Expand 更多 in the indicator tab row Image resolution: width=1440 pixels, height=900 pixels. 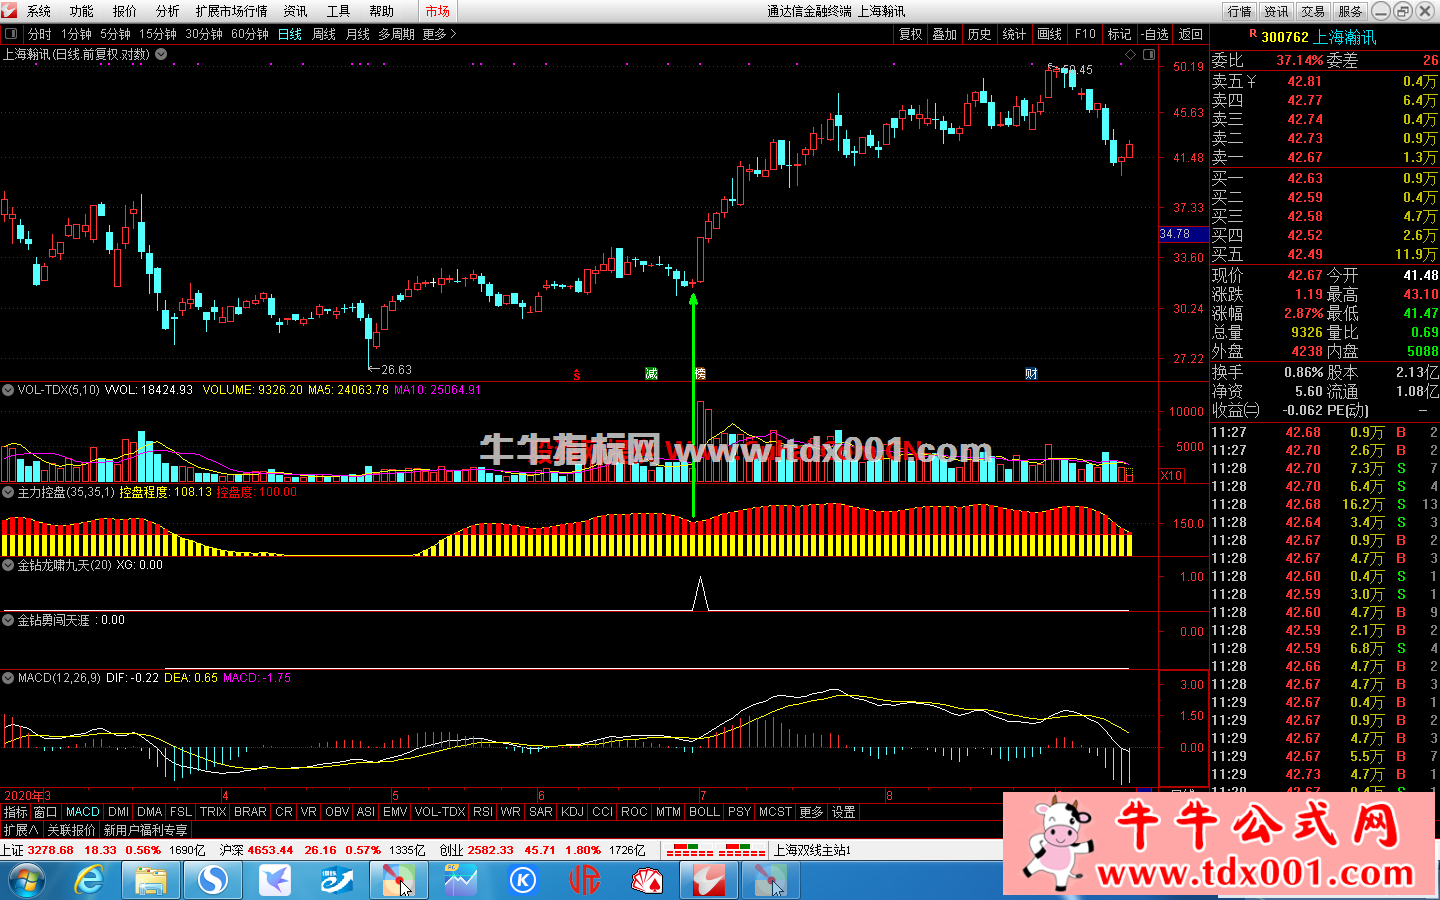pyautogui.click(x=811, y=812)
